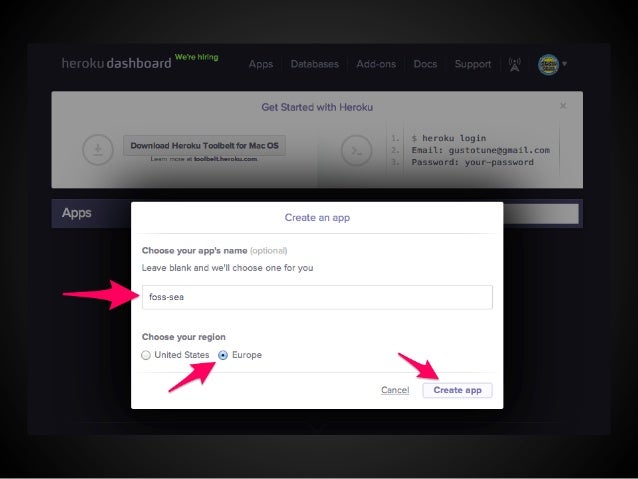Click the 'Password: your-password' line

(472, 162)
